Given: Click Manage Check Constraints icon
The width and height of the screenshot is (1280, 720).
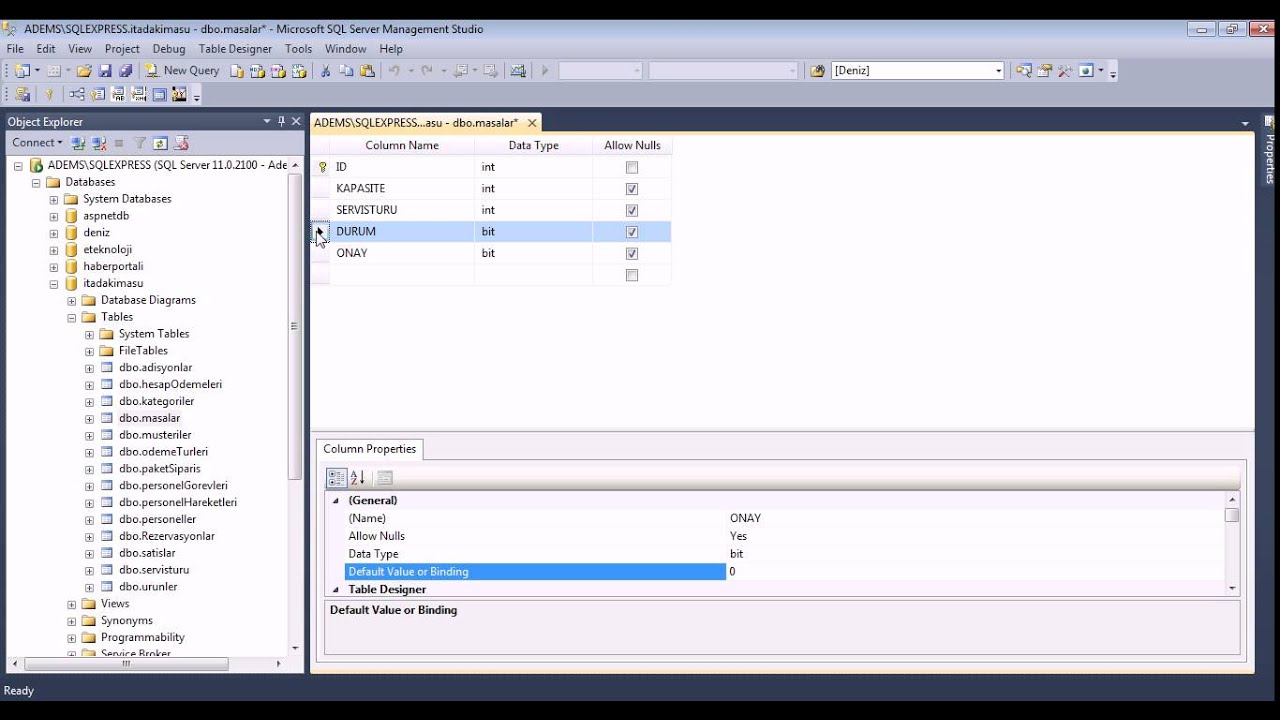Looking at the screenshot, I should tap(159, 94).
